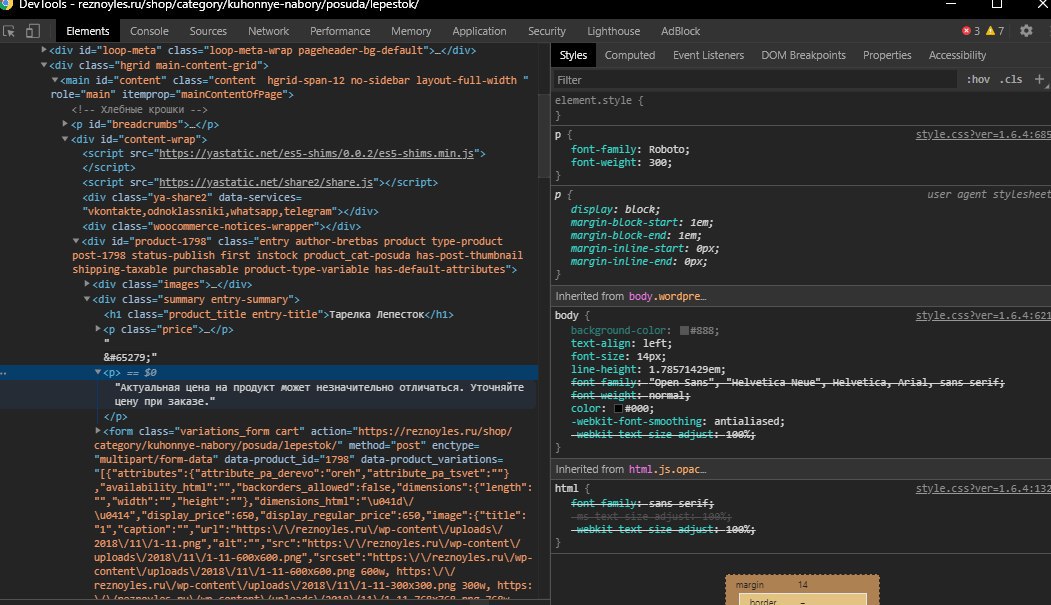Click the red error count icon
The image size is (1051, 605).
pyautogui.click(x=966, y=31)
